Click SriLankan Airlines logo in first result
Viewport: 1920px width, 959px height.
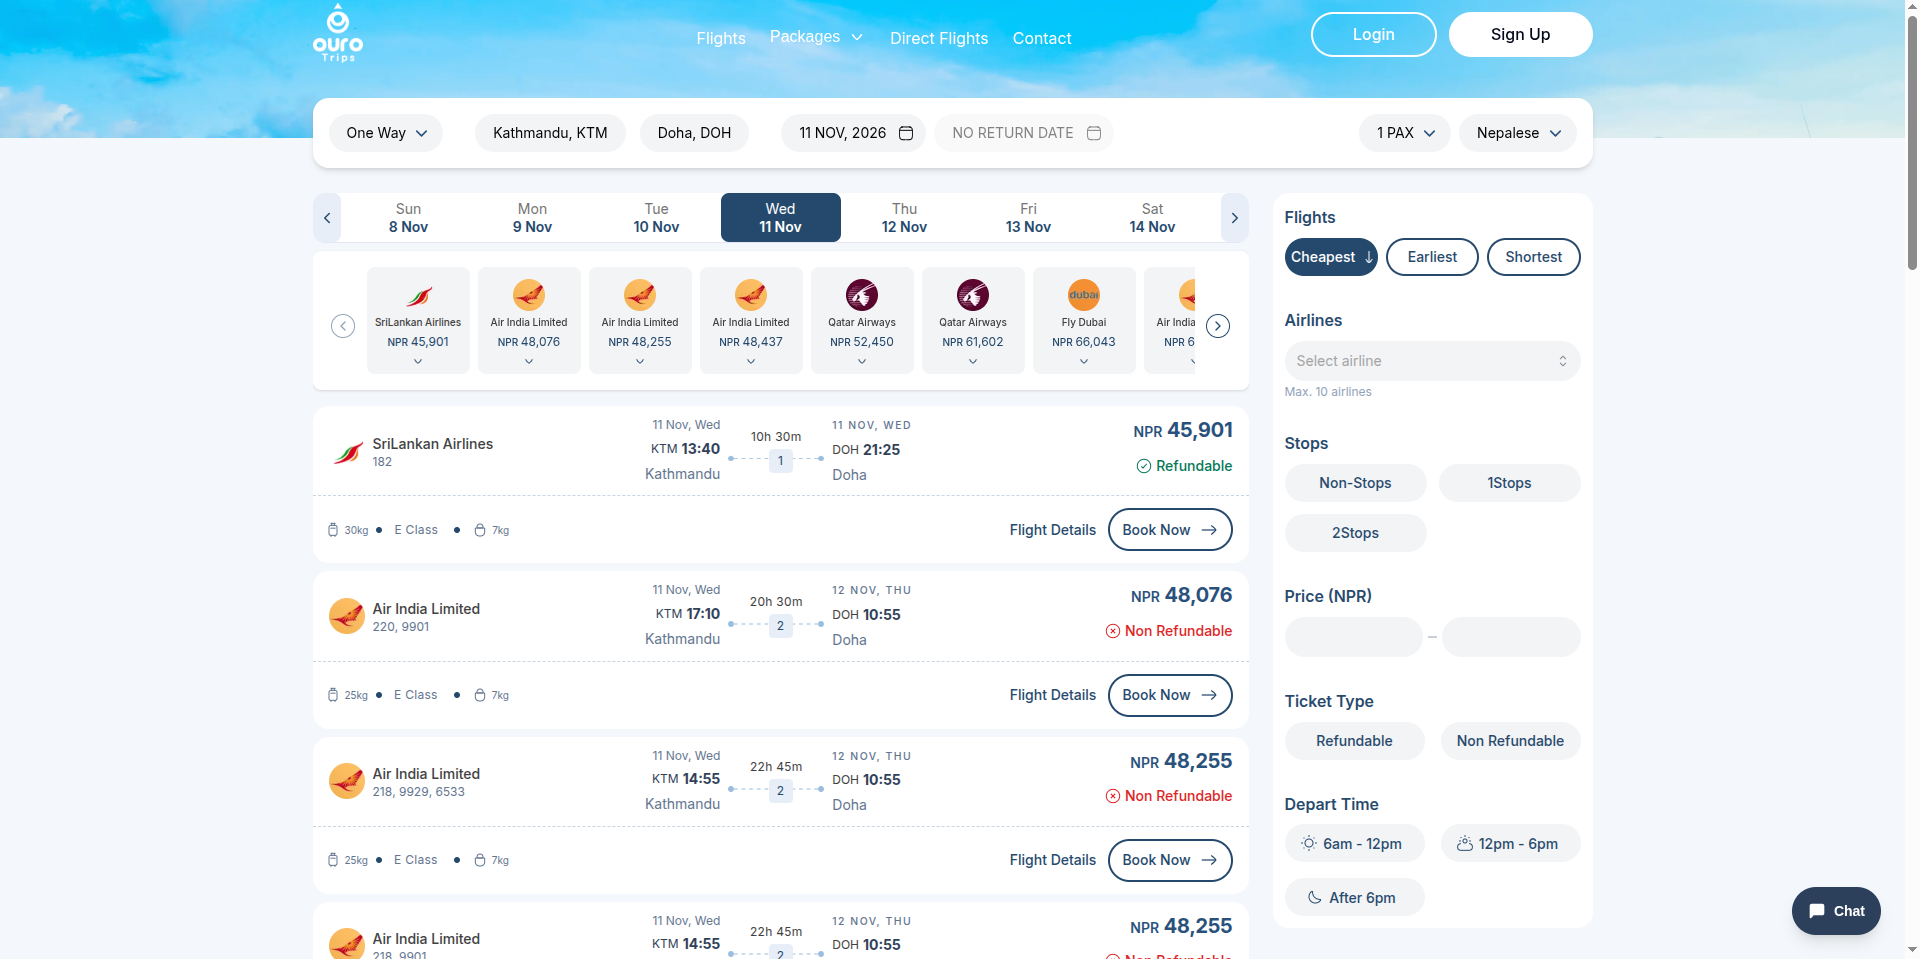tap(347, 452)
